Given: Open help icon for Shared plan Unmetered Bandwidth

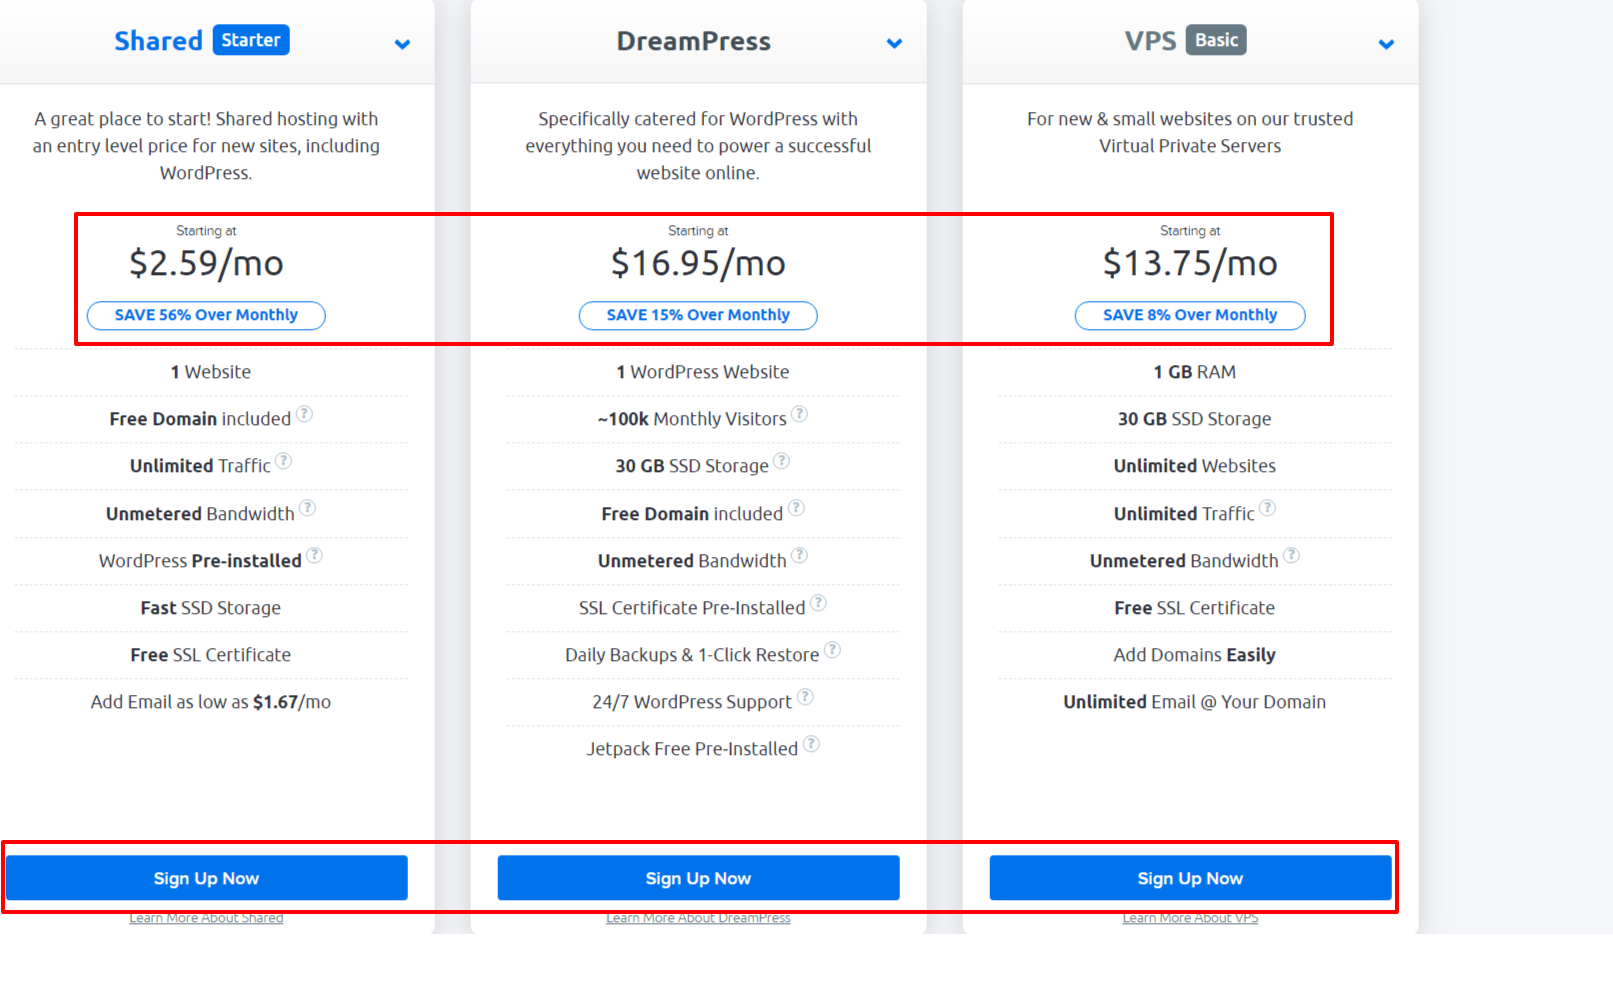Looking at the screenshot, I should point(308,508).
